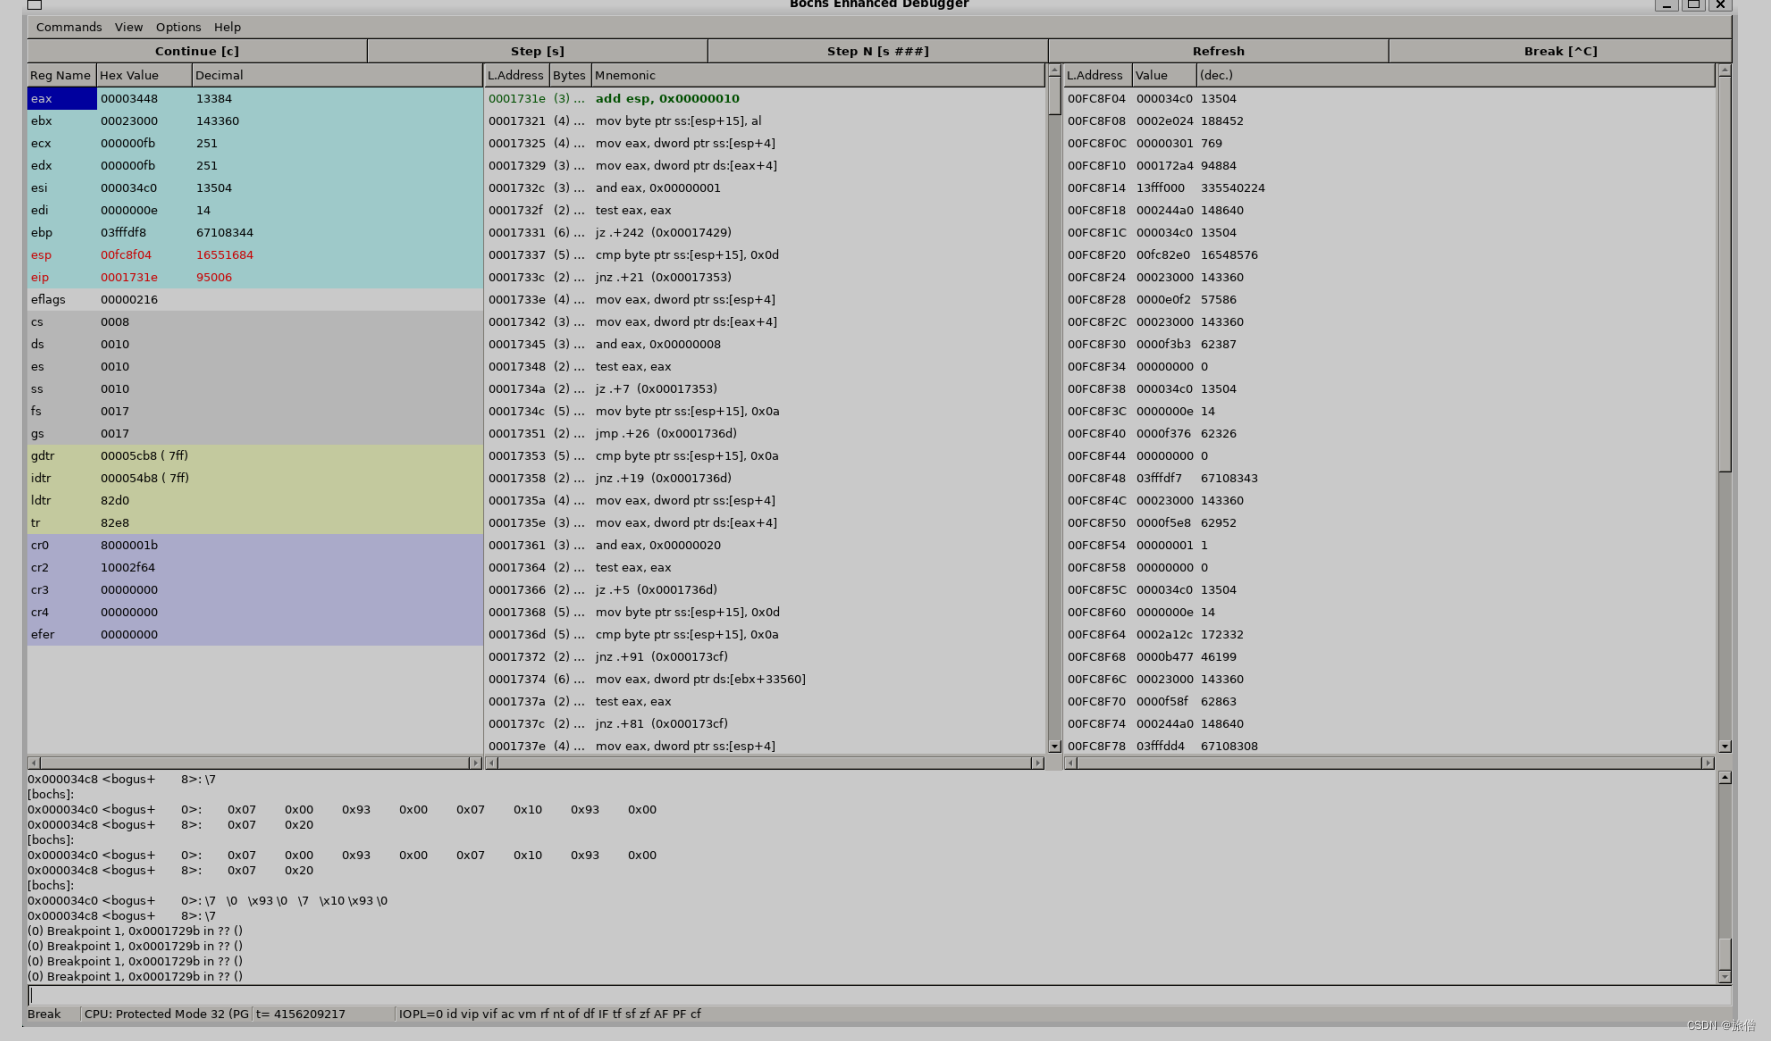
Task: Select stack entry 00FC8F48
Action: [x=1390, y=478]
